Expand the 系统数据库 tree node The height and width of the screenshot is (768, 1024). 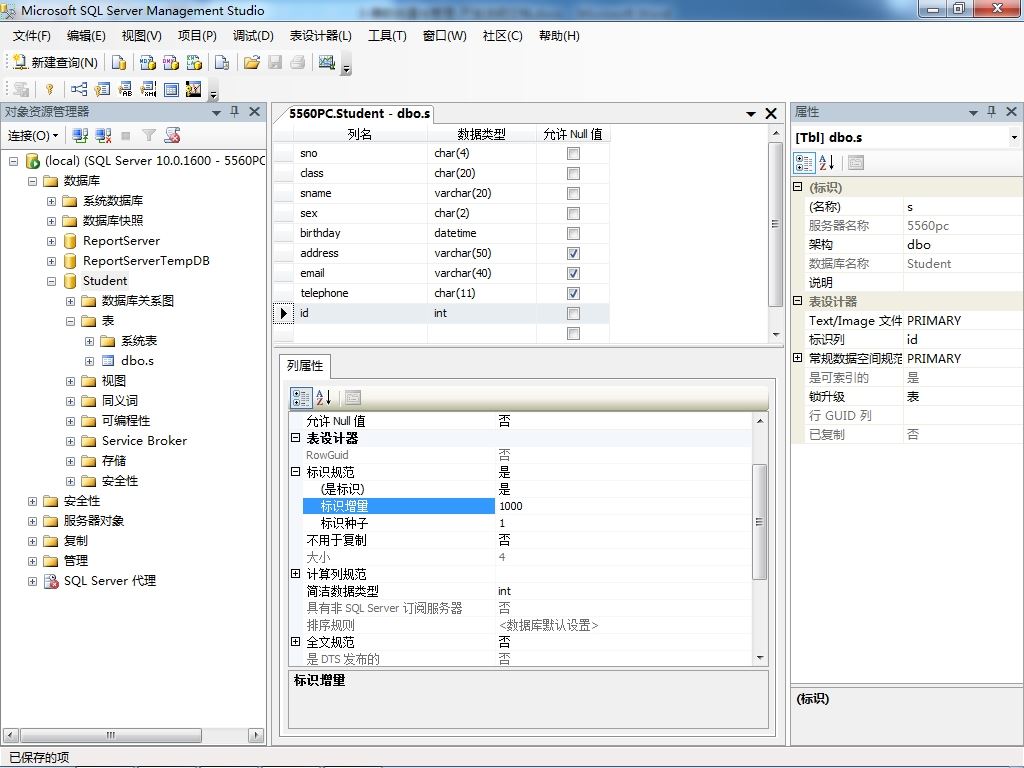click(x=51, y=201)
